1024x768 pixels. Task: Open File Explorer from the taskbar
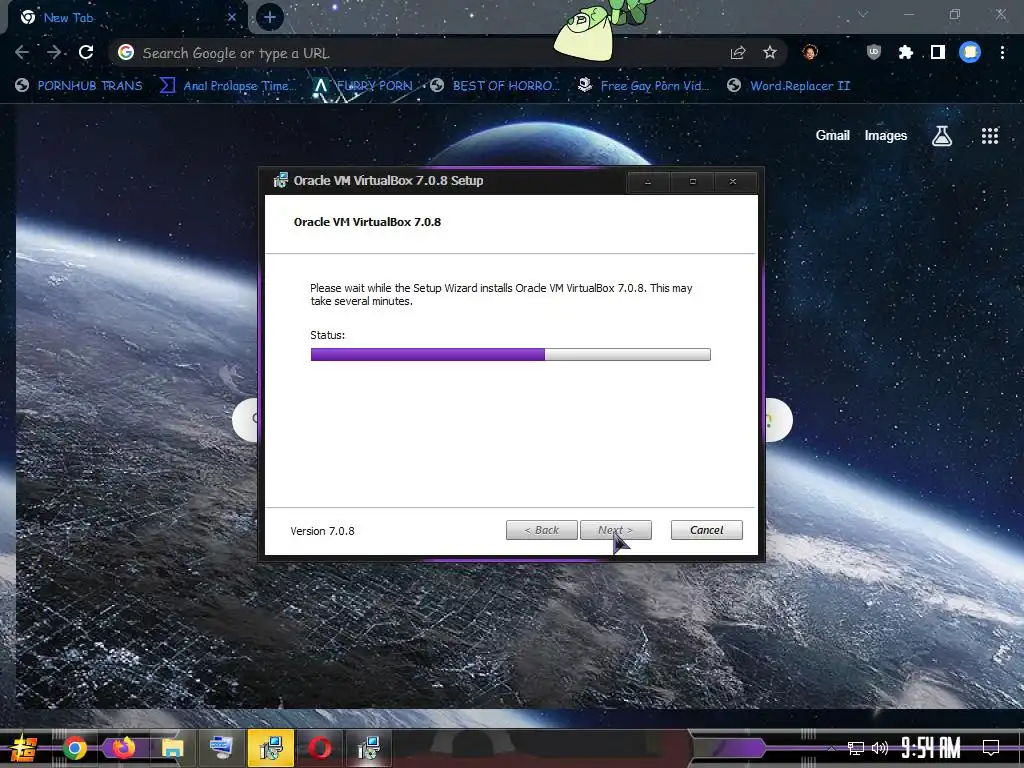[172, 748]
